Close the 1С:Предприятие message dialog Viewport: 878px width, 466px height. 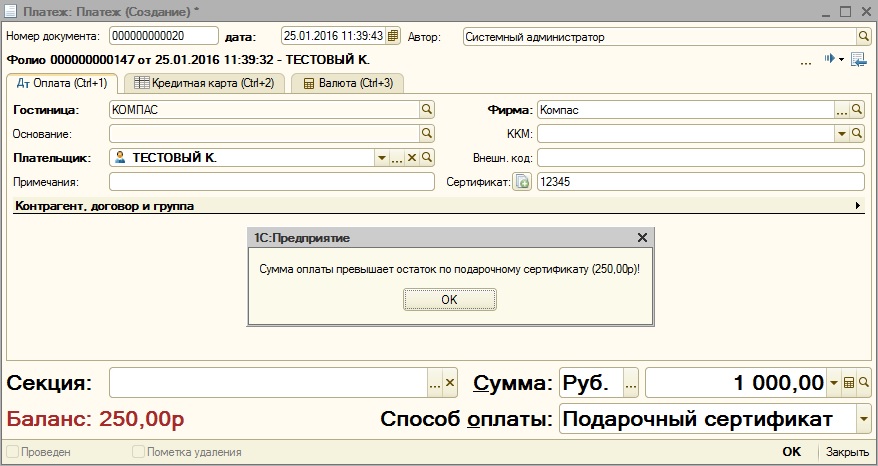(642, 238)
